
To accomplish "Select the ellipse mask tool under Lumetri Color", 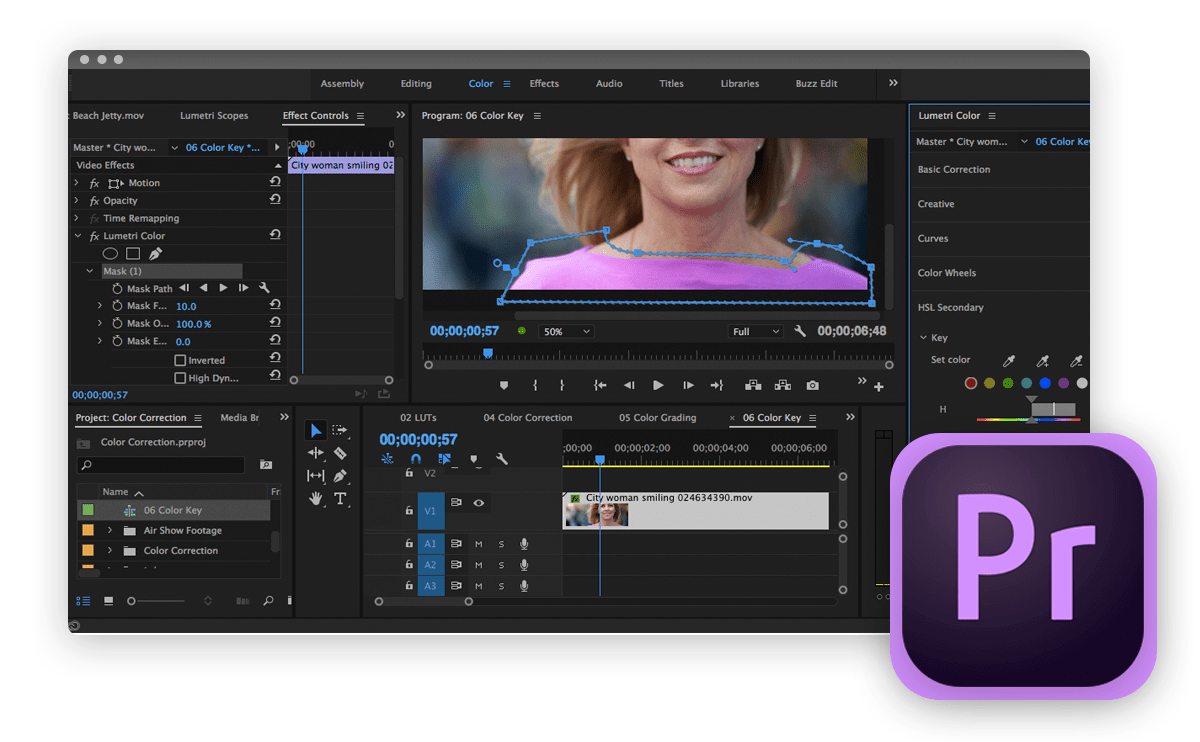I will tap(111, 254).
